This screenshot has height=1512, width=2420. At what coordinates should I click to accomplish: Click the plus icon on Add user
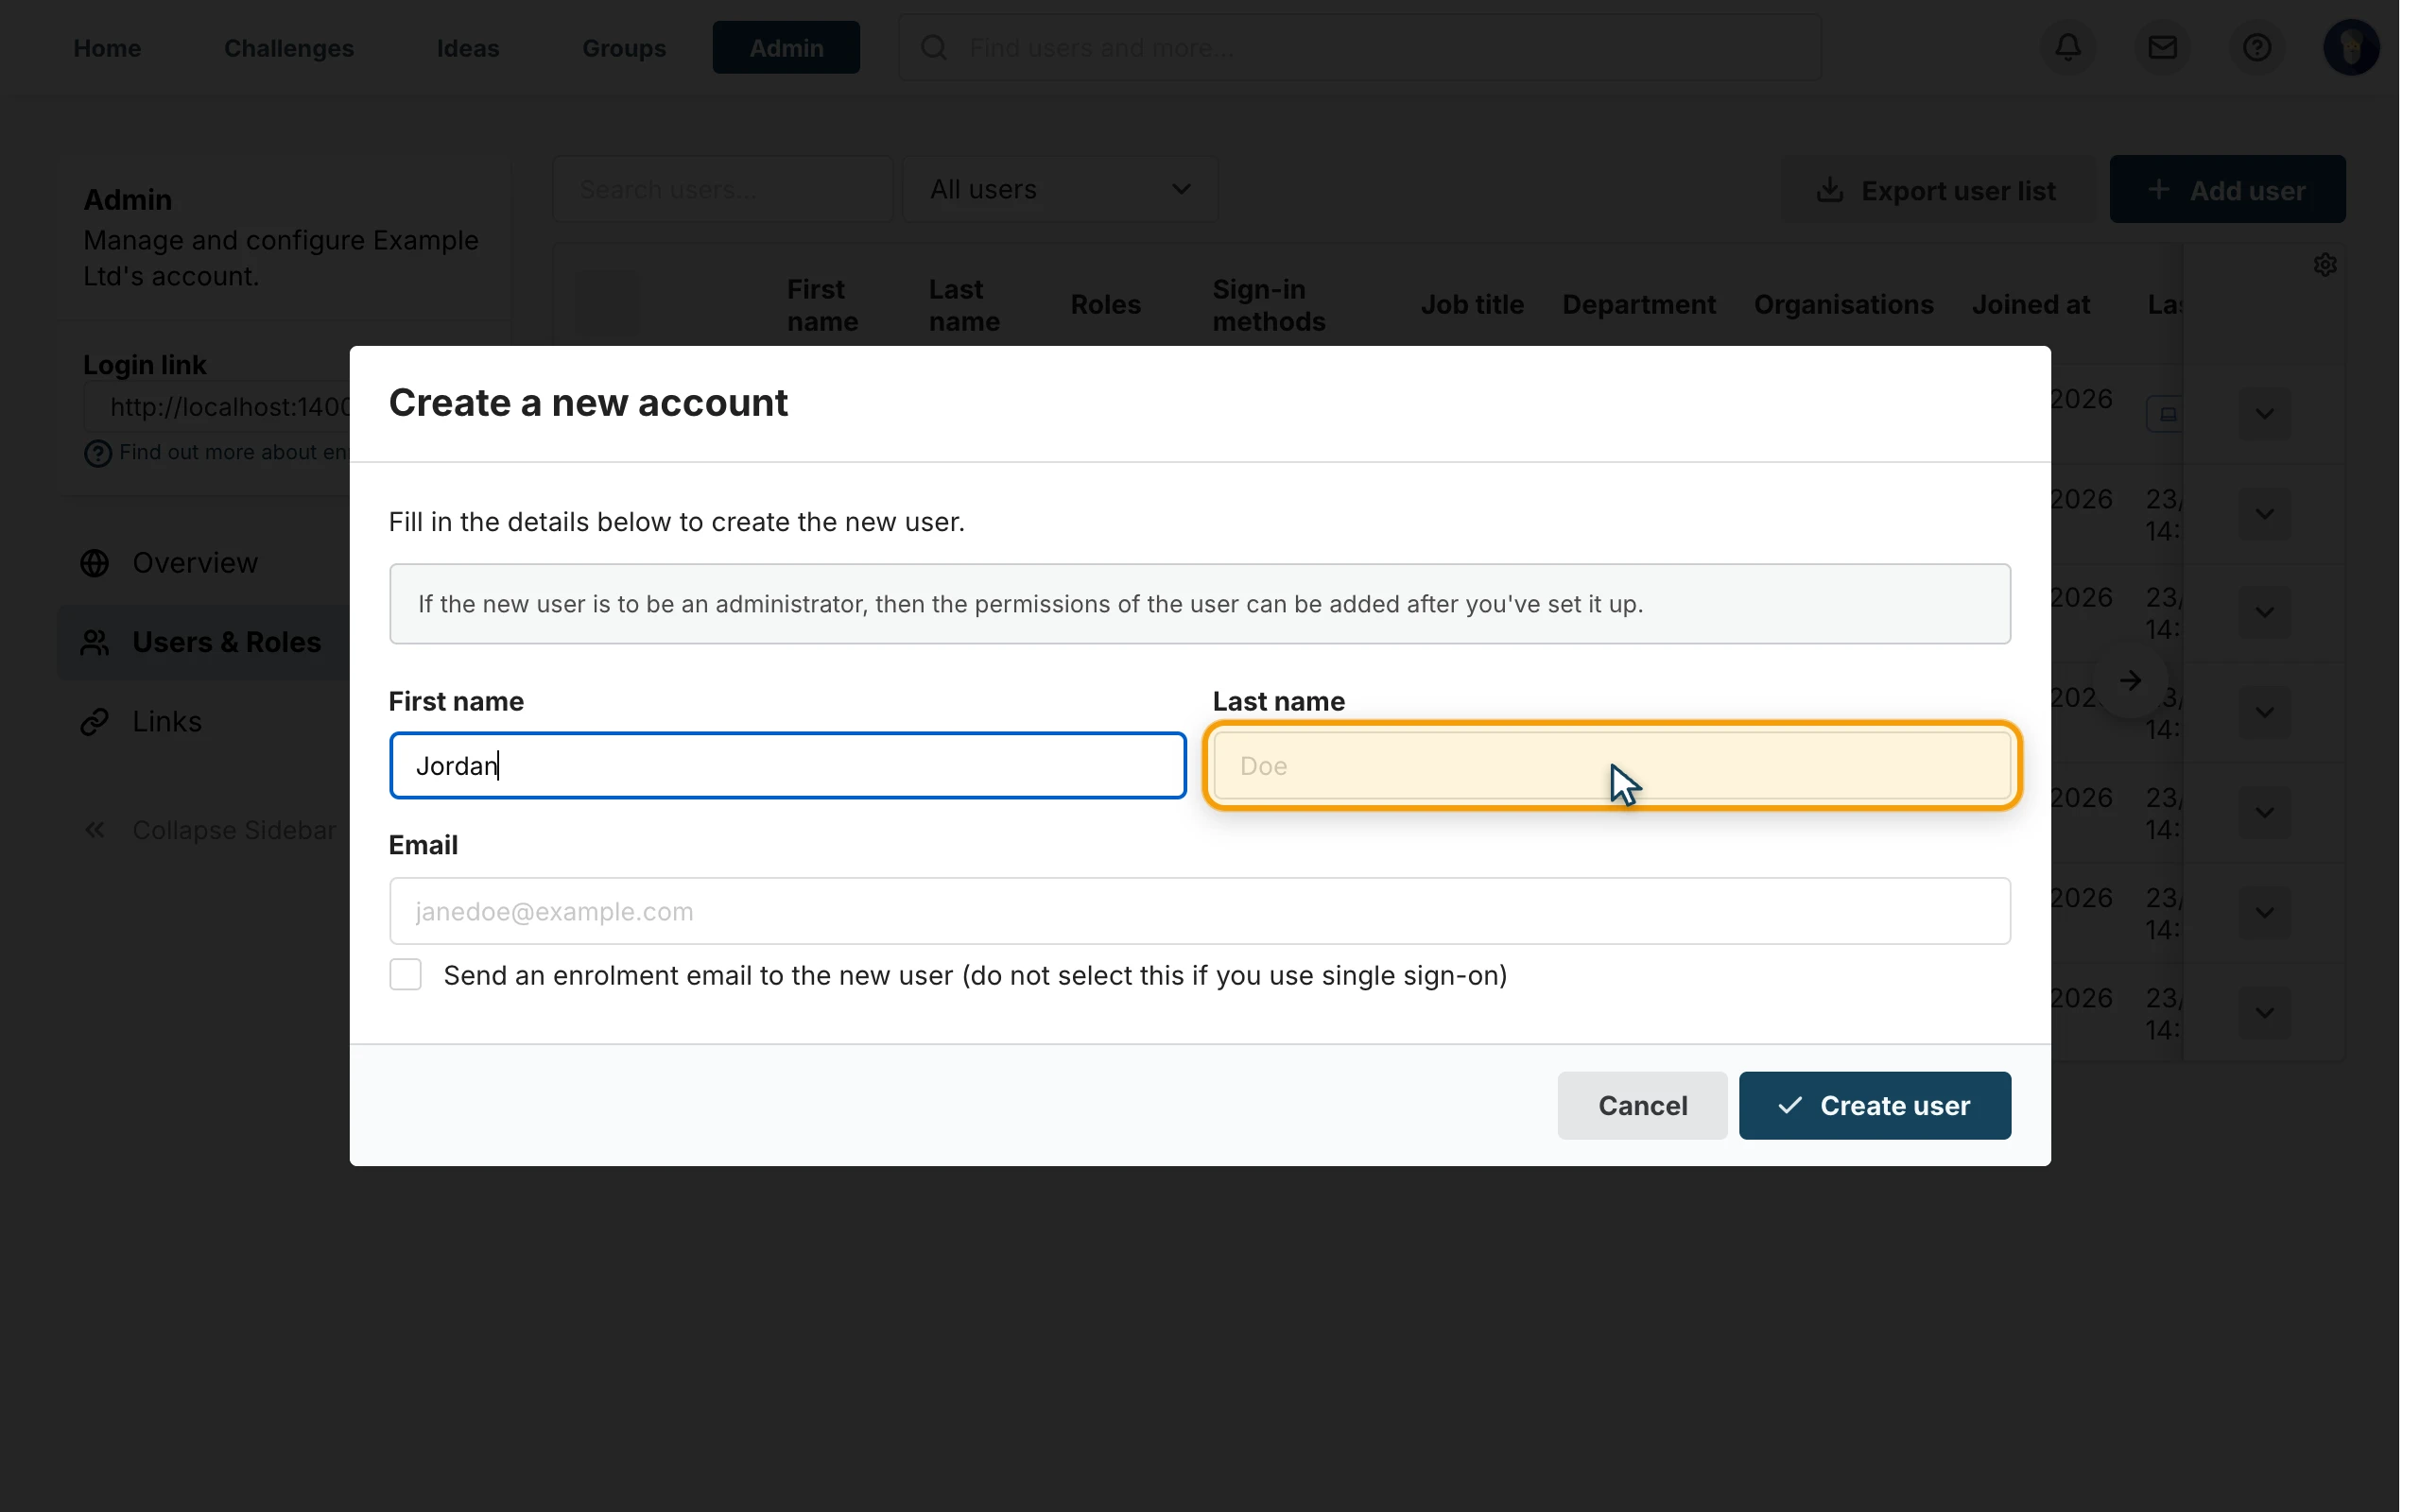tap(2158, 190)
